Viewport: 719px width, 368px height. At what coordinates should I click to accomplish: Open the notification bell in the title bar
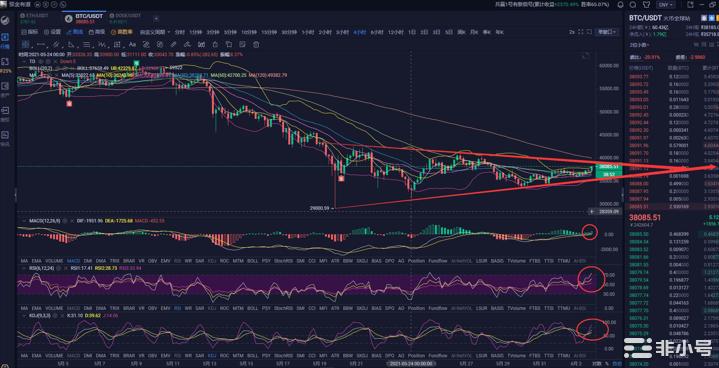click(x=621, y=4)
